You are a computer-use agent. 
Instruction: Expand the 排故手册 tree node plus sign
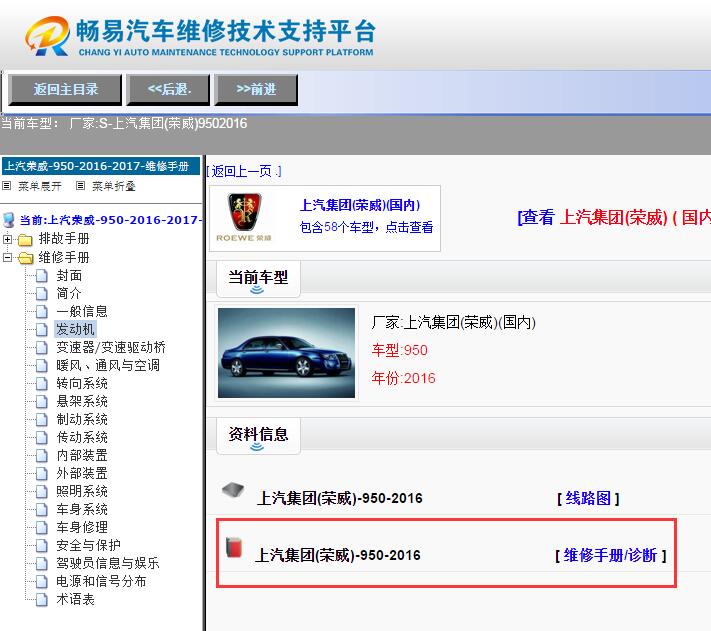point(7,239)
